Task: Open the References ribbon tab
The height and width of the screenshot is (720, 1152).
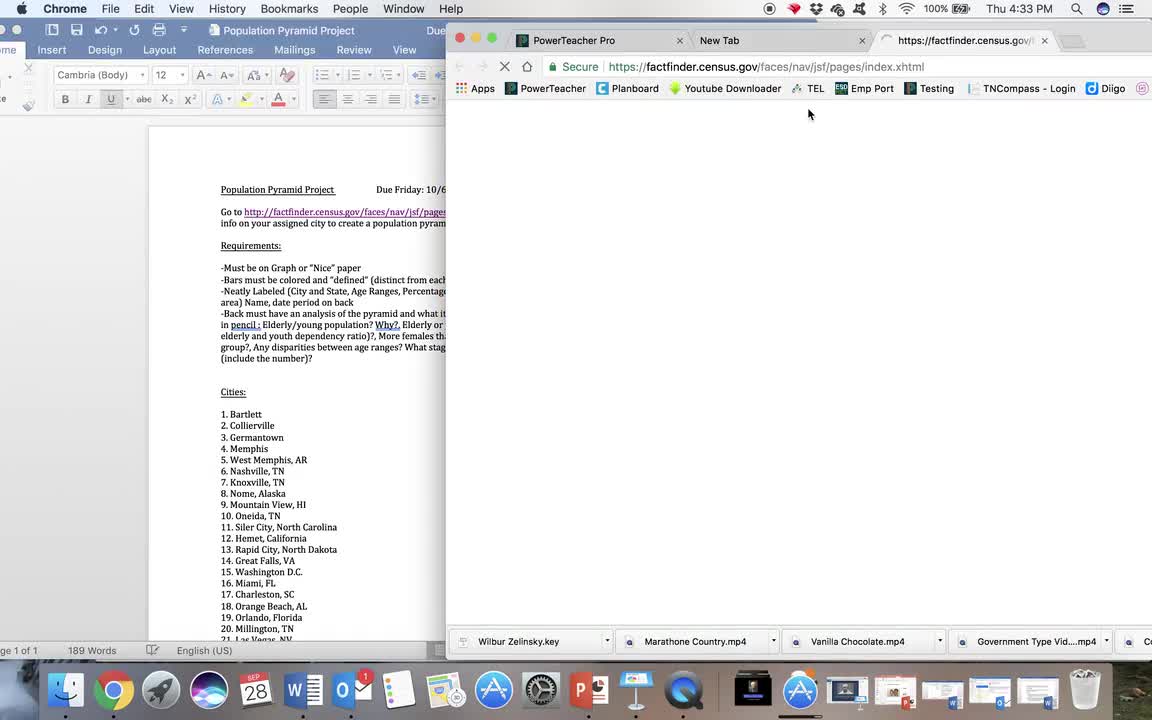Action: point(225,50)
